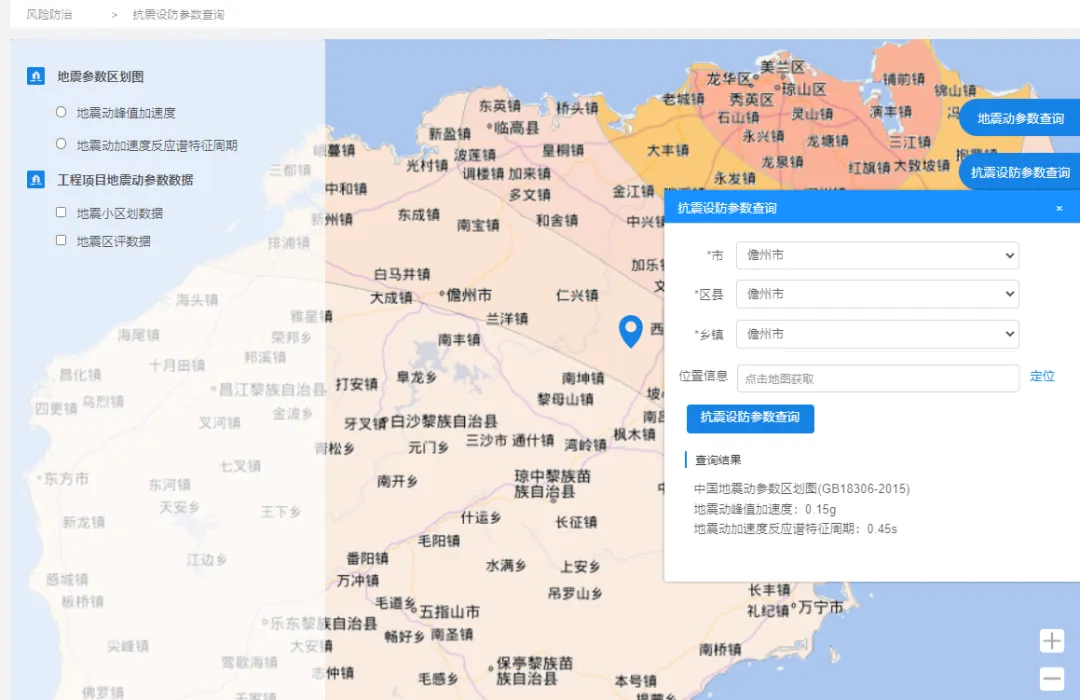
Task: Close the 抗震设防参数查询 dialog
Action: (1059, 209)
